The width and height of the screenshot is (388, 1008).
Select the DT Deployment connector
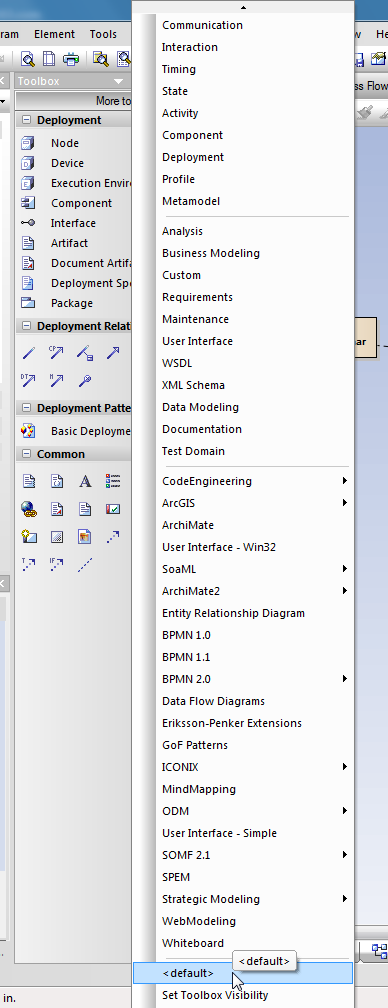(x=29, y=381)
